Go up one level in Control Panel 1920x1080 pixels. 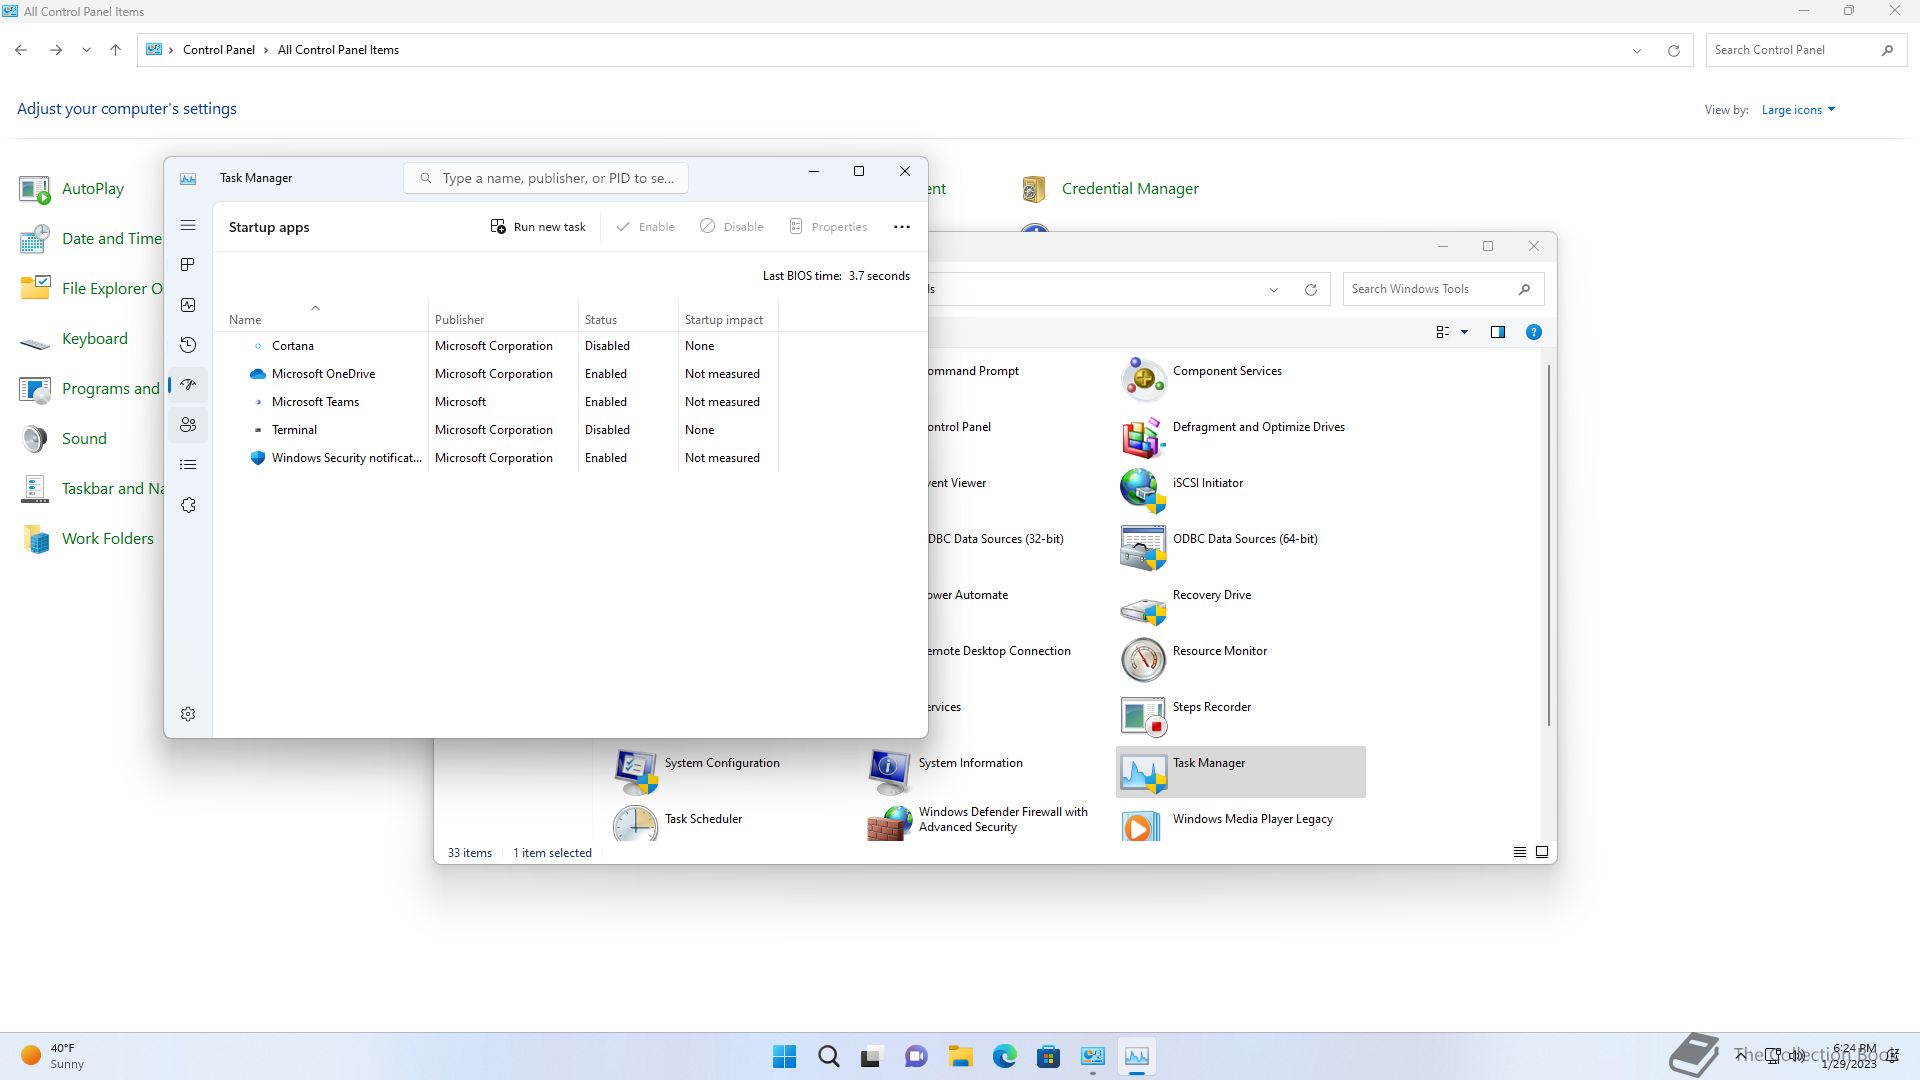pos(116,50)
